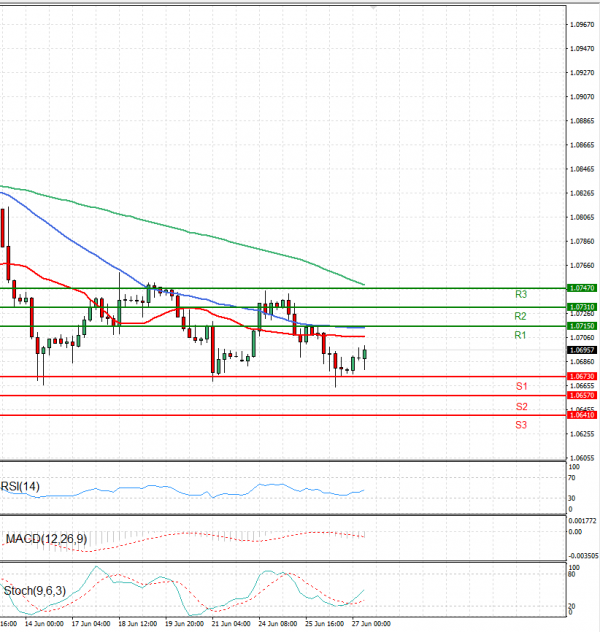
Task: Click the R1 resistance label
Action: point(520,335)
